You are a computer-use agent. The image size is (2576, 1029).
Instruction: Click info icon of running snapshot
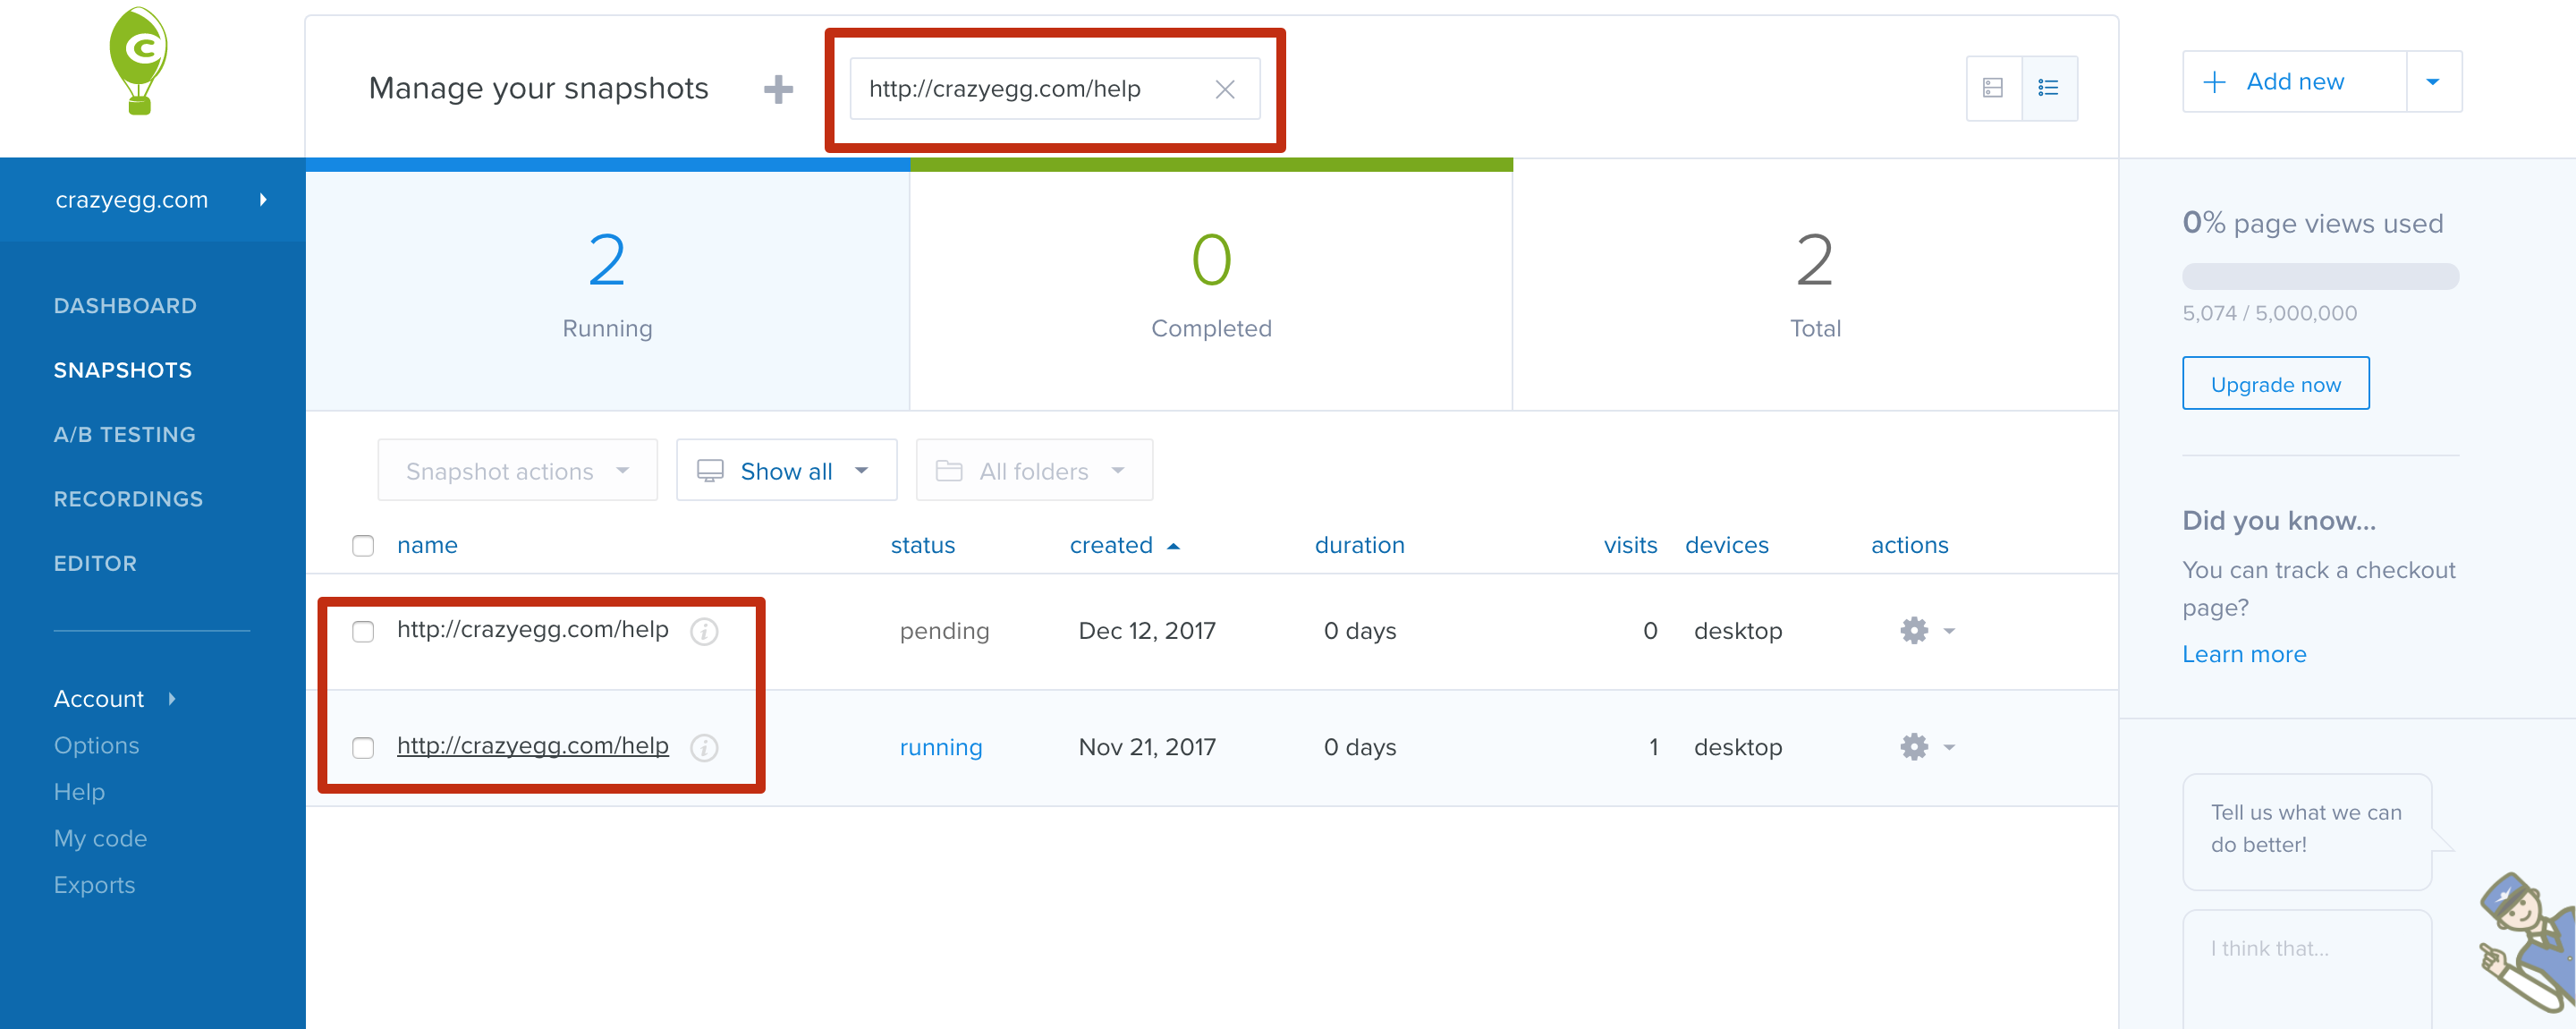point(704,748)
